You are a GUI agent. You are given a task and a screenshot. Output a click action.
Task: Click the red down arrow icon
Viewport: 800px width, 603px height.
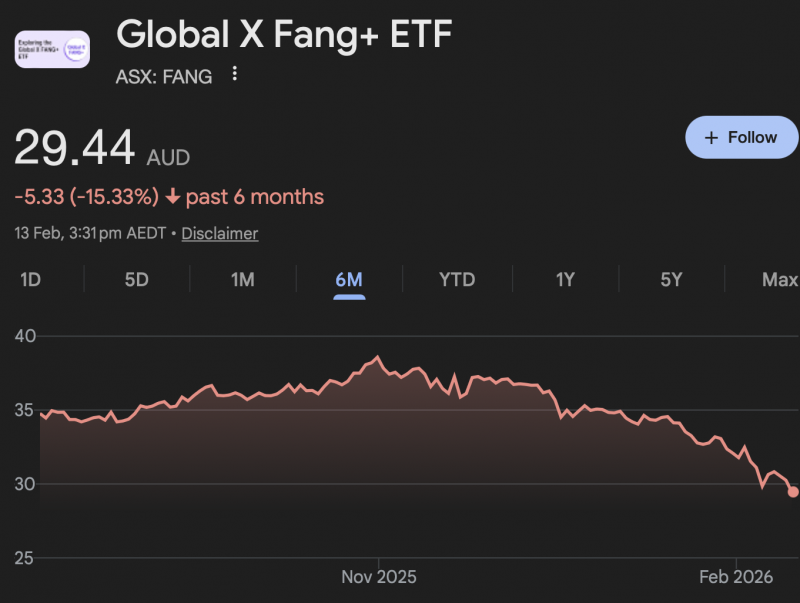(x=172, y=197)
